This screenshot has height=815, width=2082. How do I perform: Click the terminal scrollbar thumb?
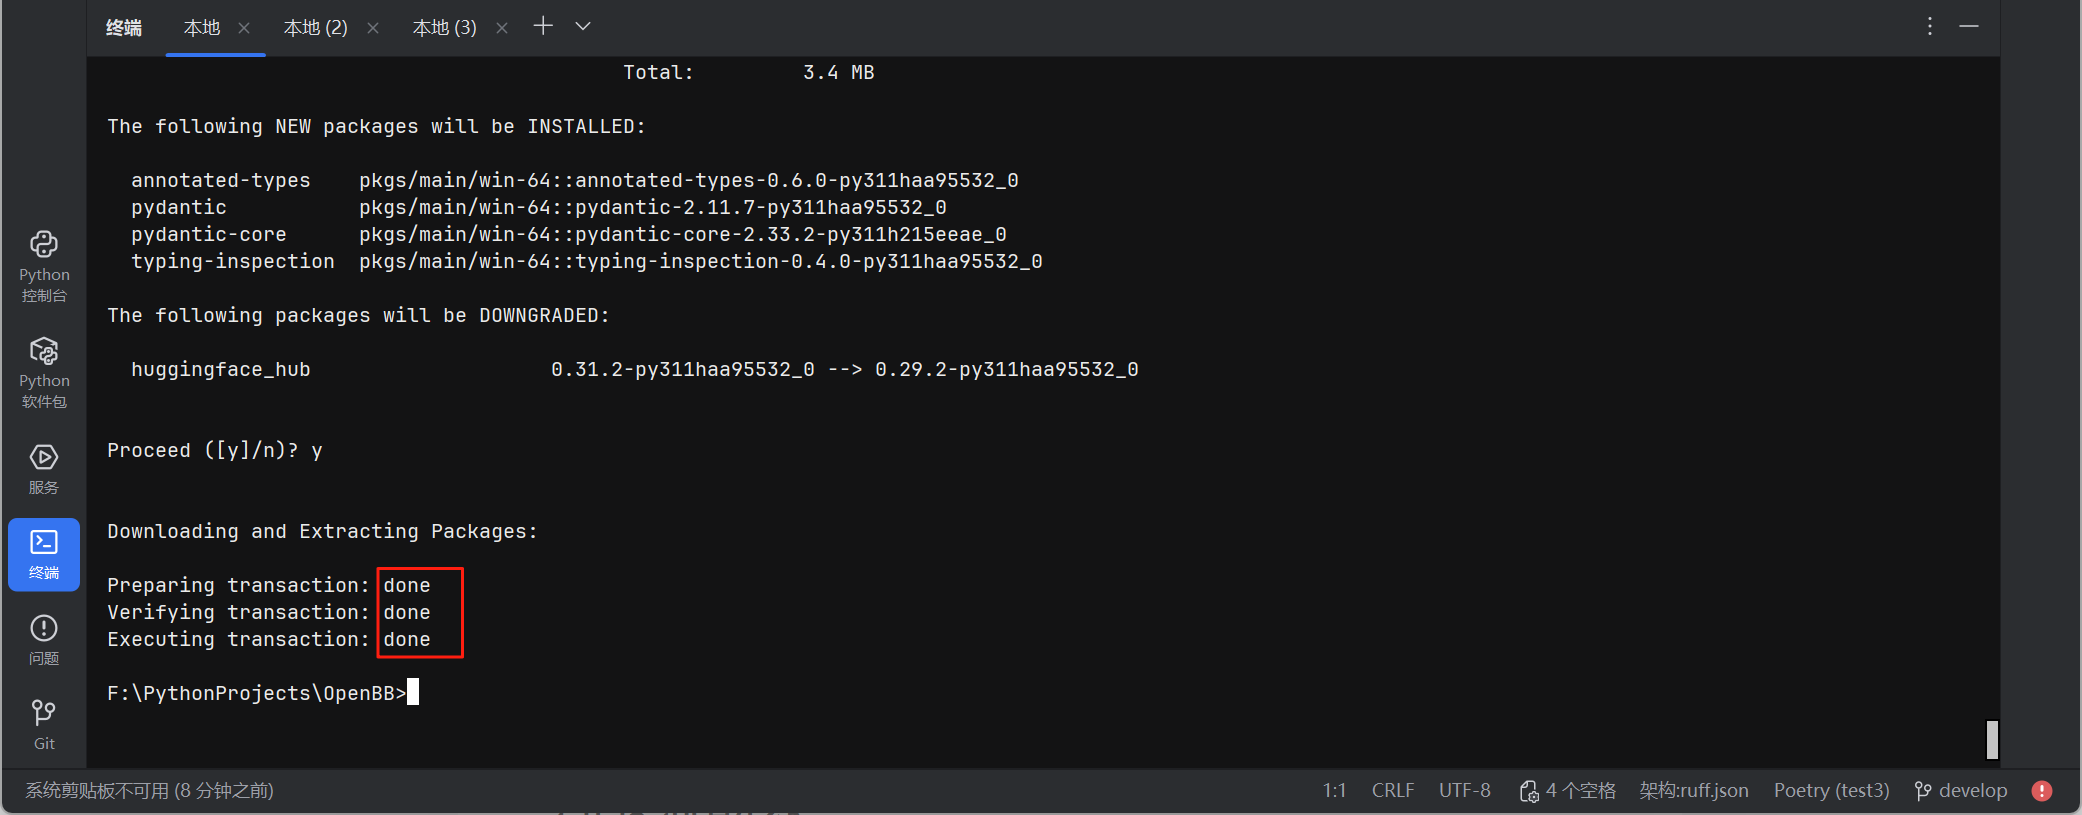click(1990, 740)
